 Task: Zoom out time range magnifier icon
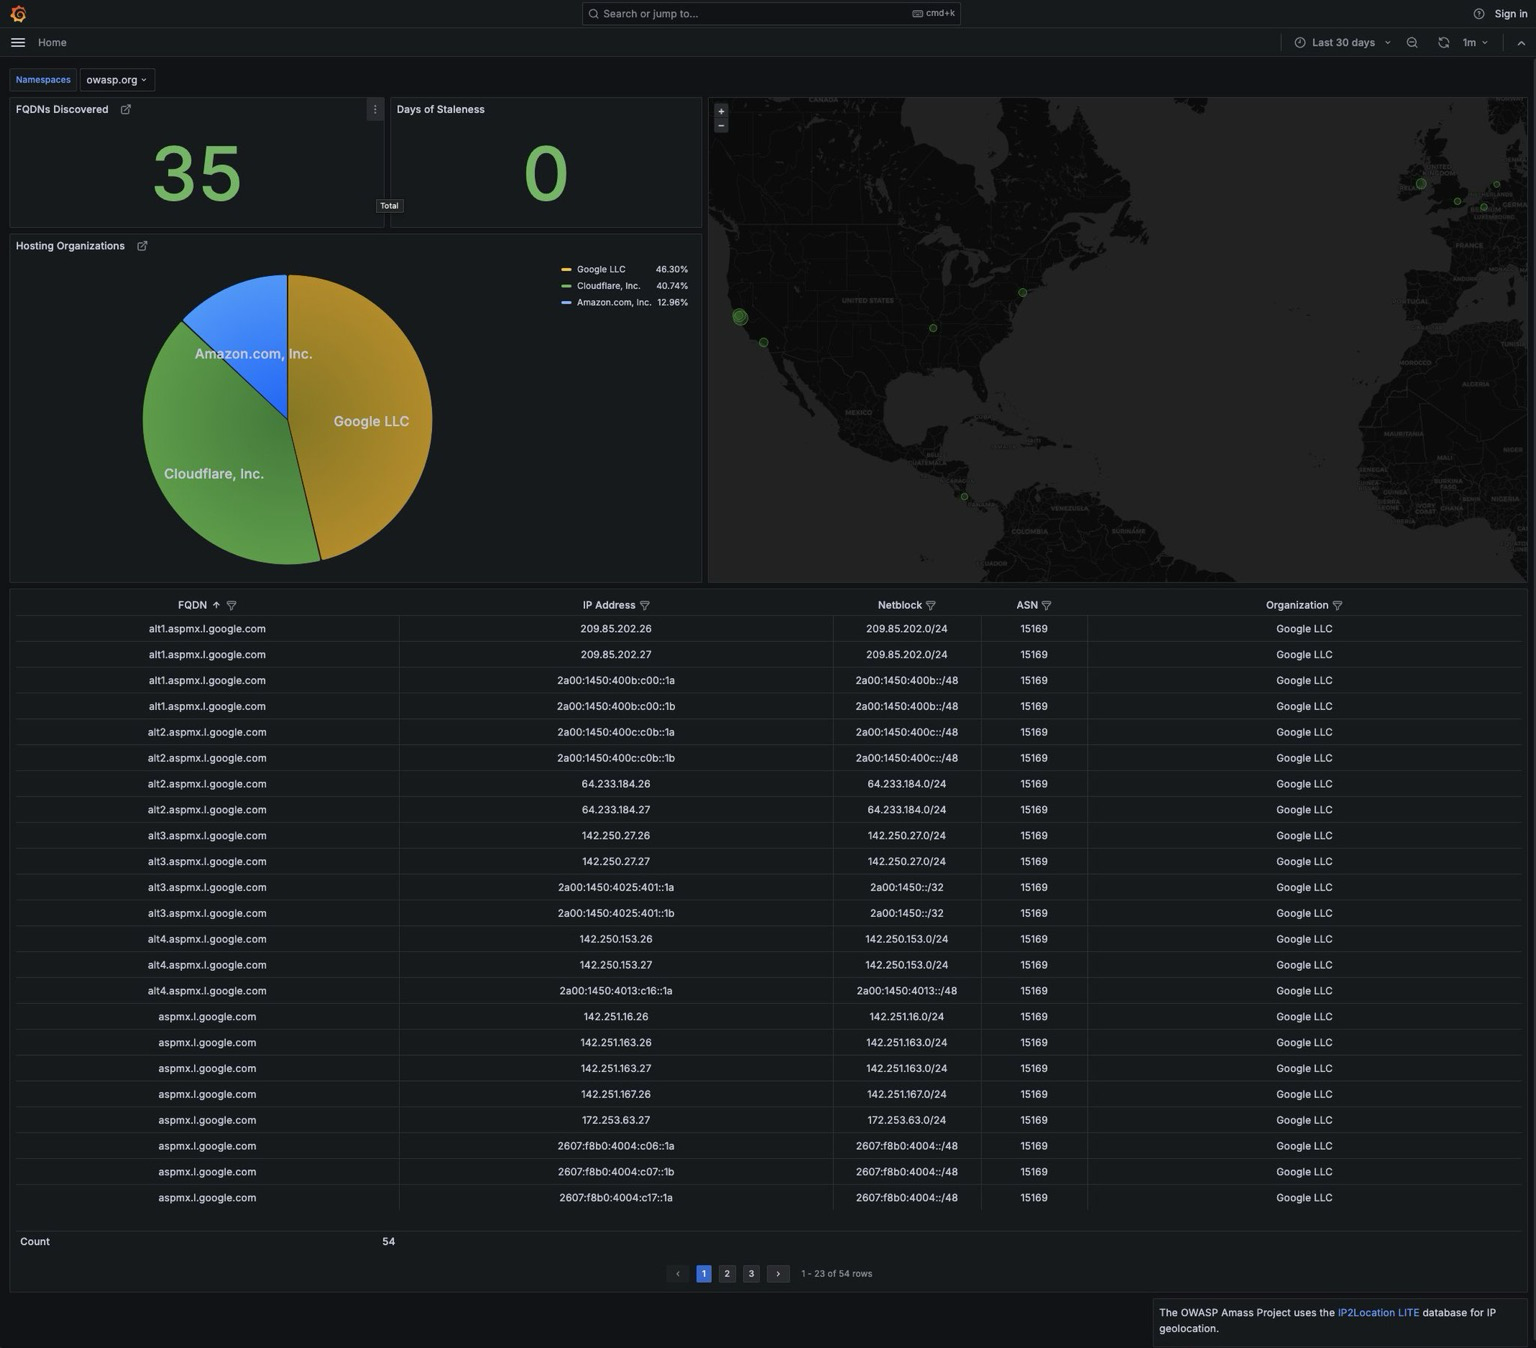pyautogui.click(x=1412, y=43)
